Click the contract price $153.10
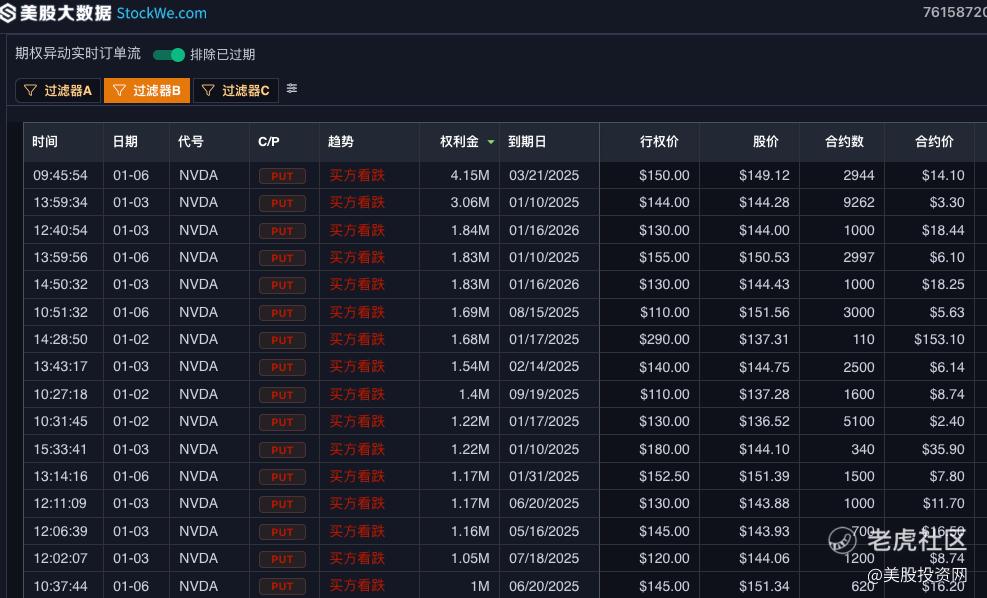 click(x=939, y=339)
